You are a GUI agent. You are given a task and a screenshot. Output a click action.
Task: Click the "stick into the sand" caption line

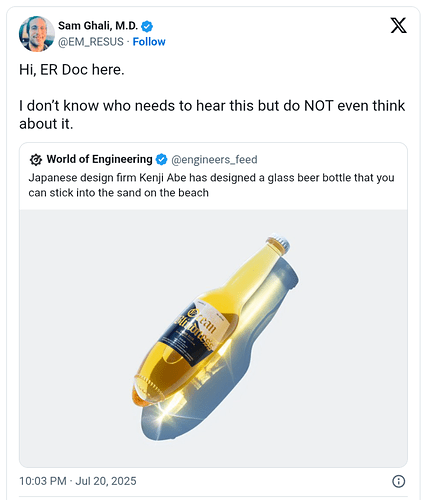[118, 193]
